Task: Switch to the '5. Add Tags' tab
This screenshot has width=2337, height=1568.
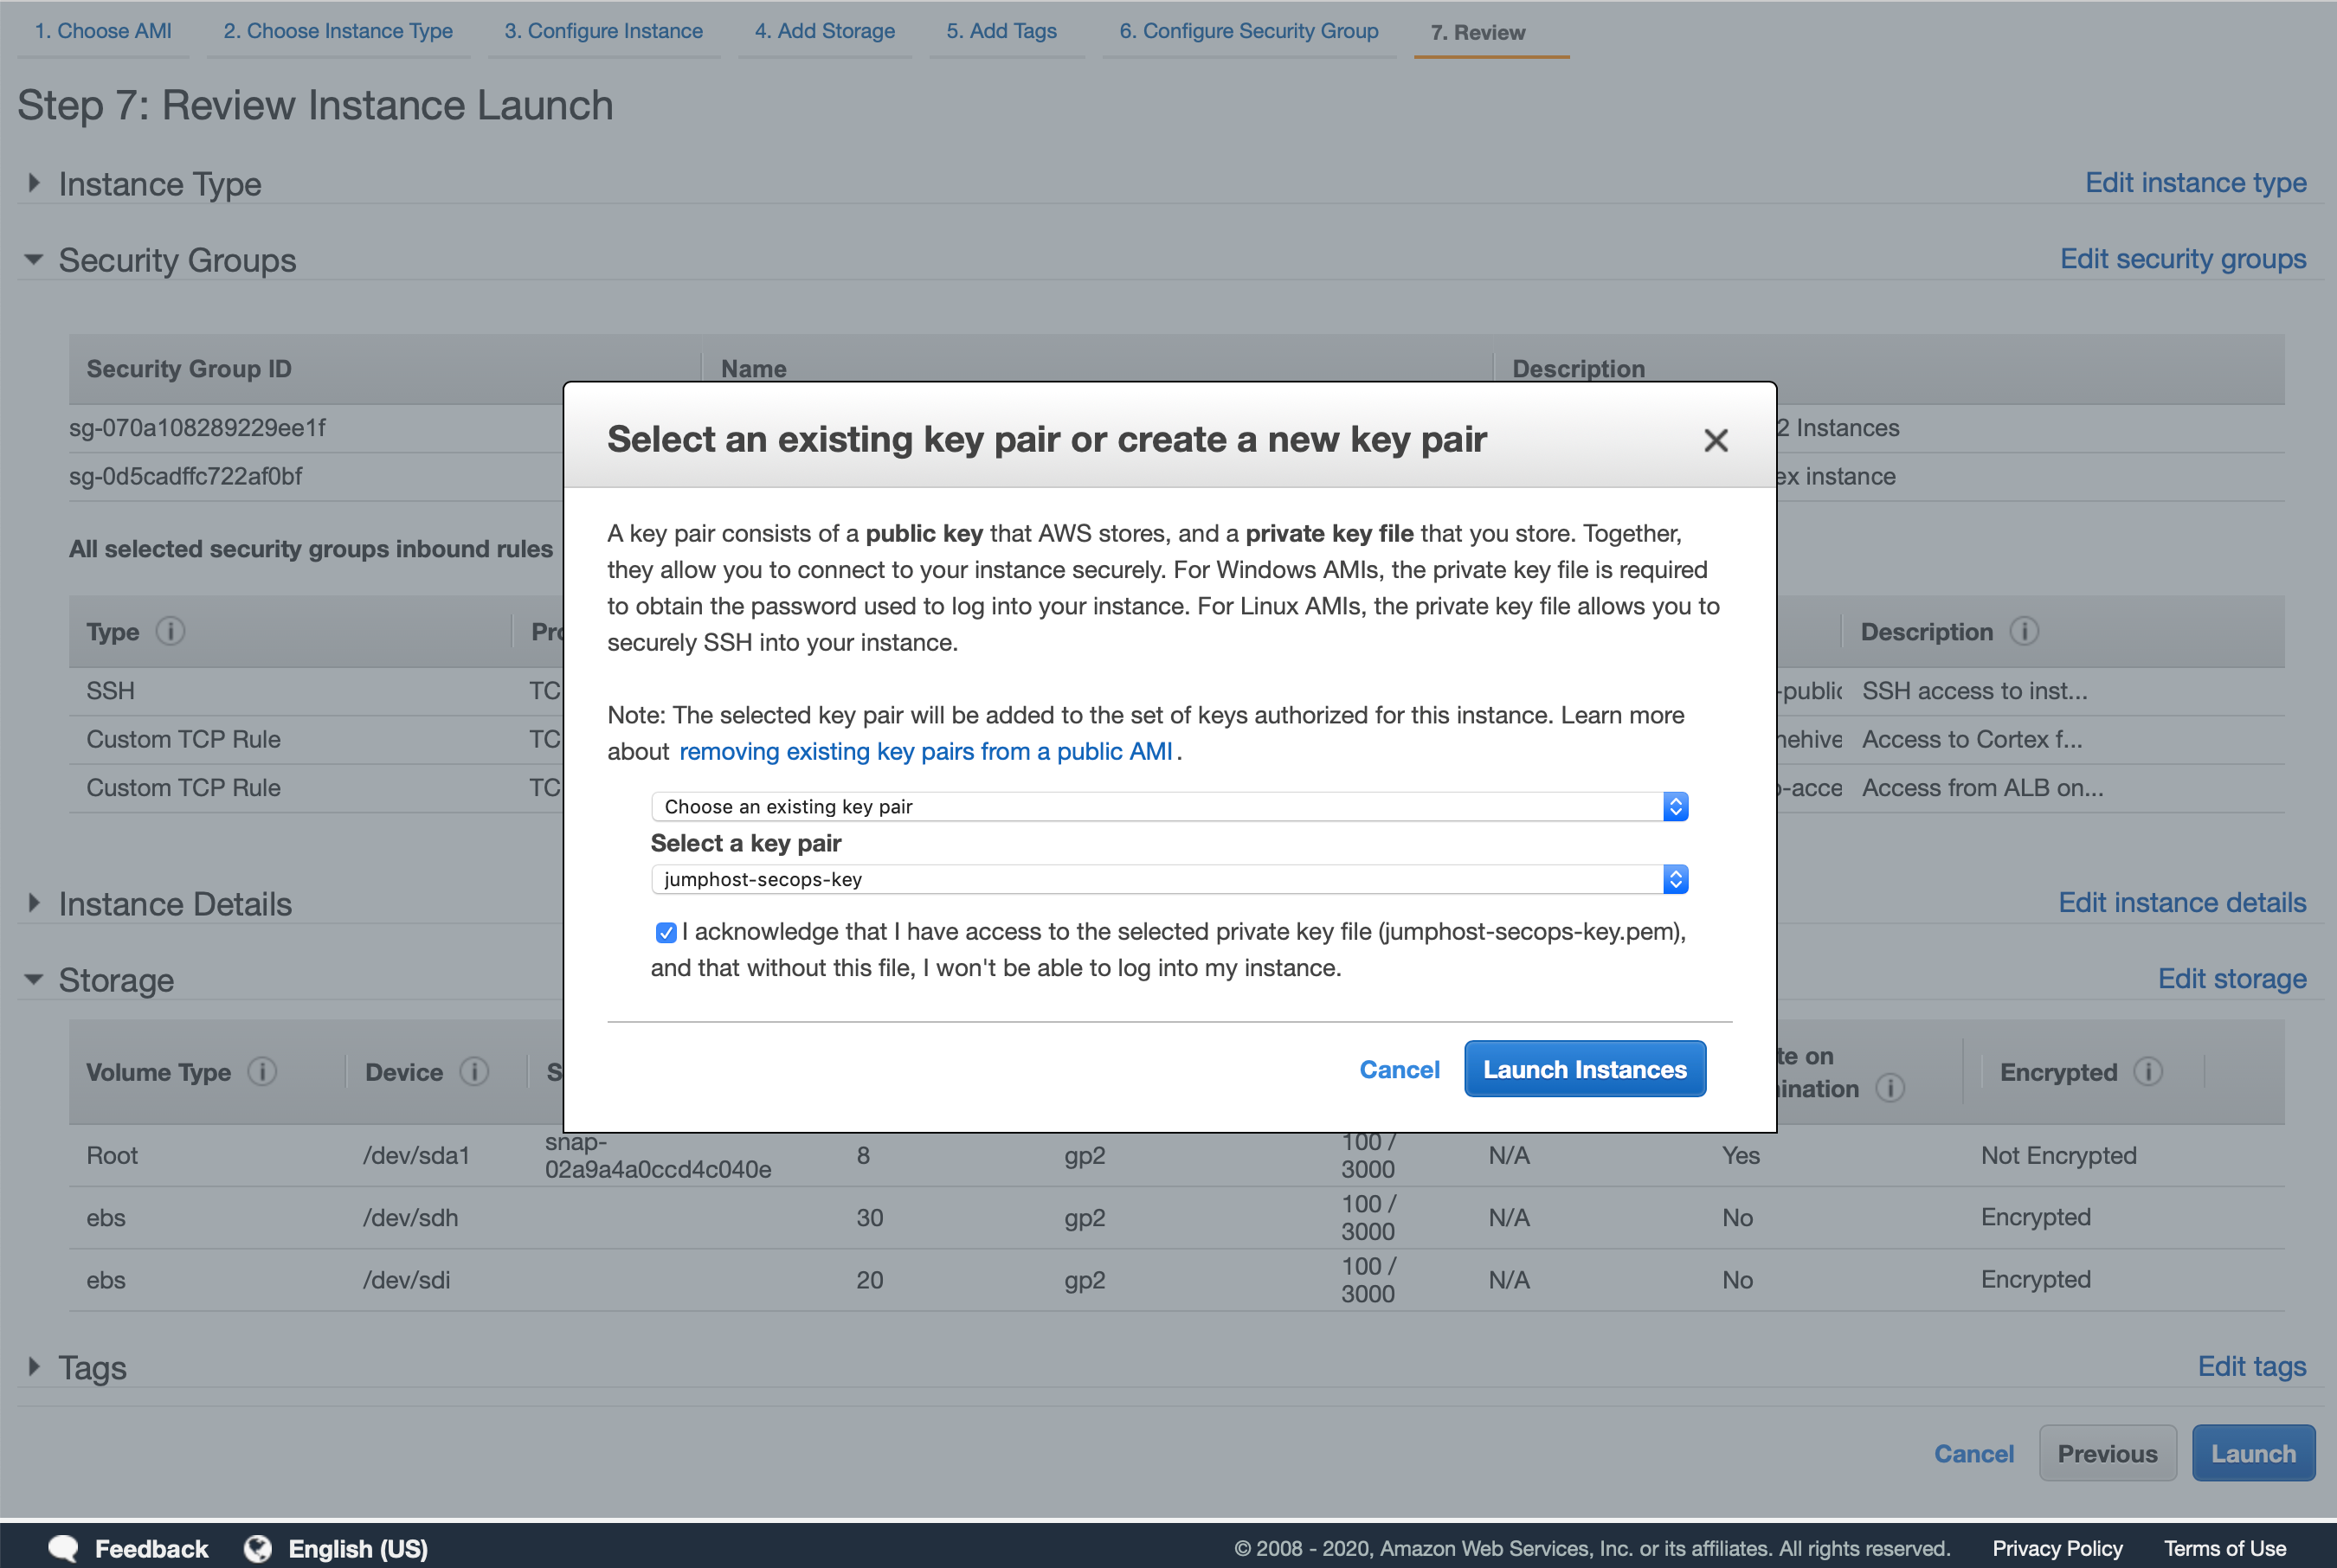Action: (1002, 31)
